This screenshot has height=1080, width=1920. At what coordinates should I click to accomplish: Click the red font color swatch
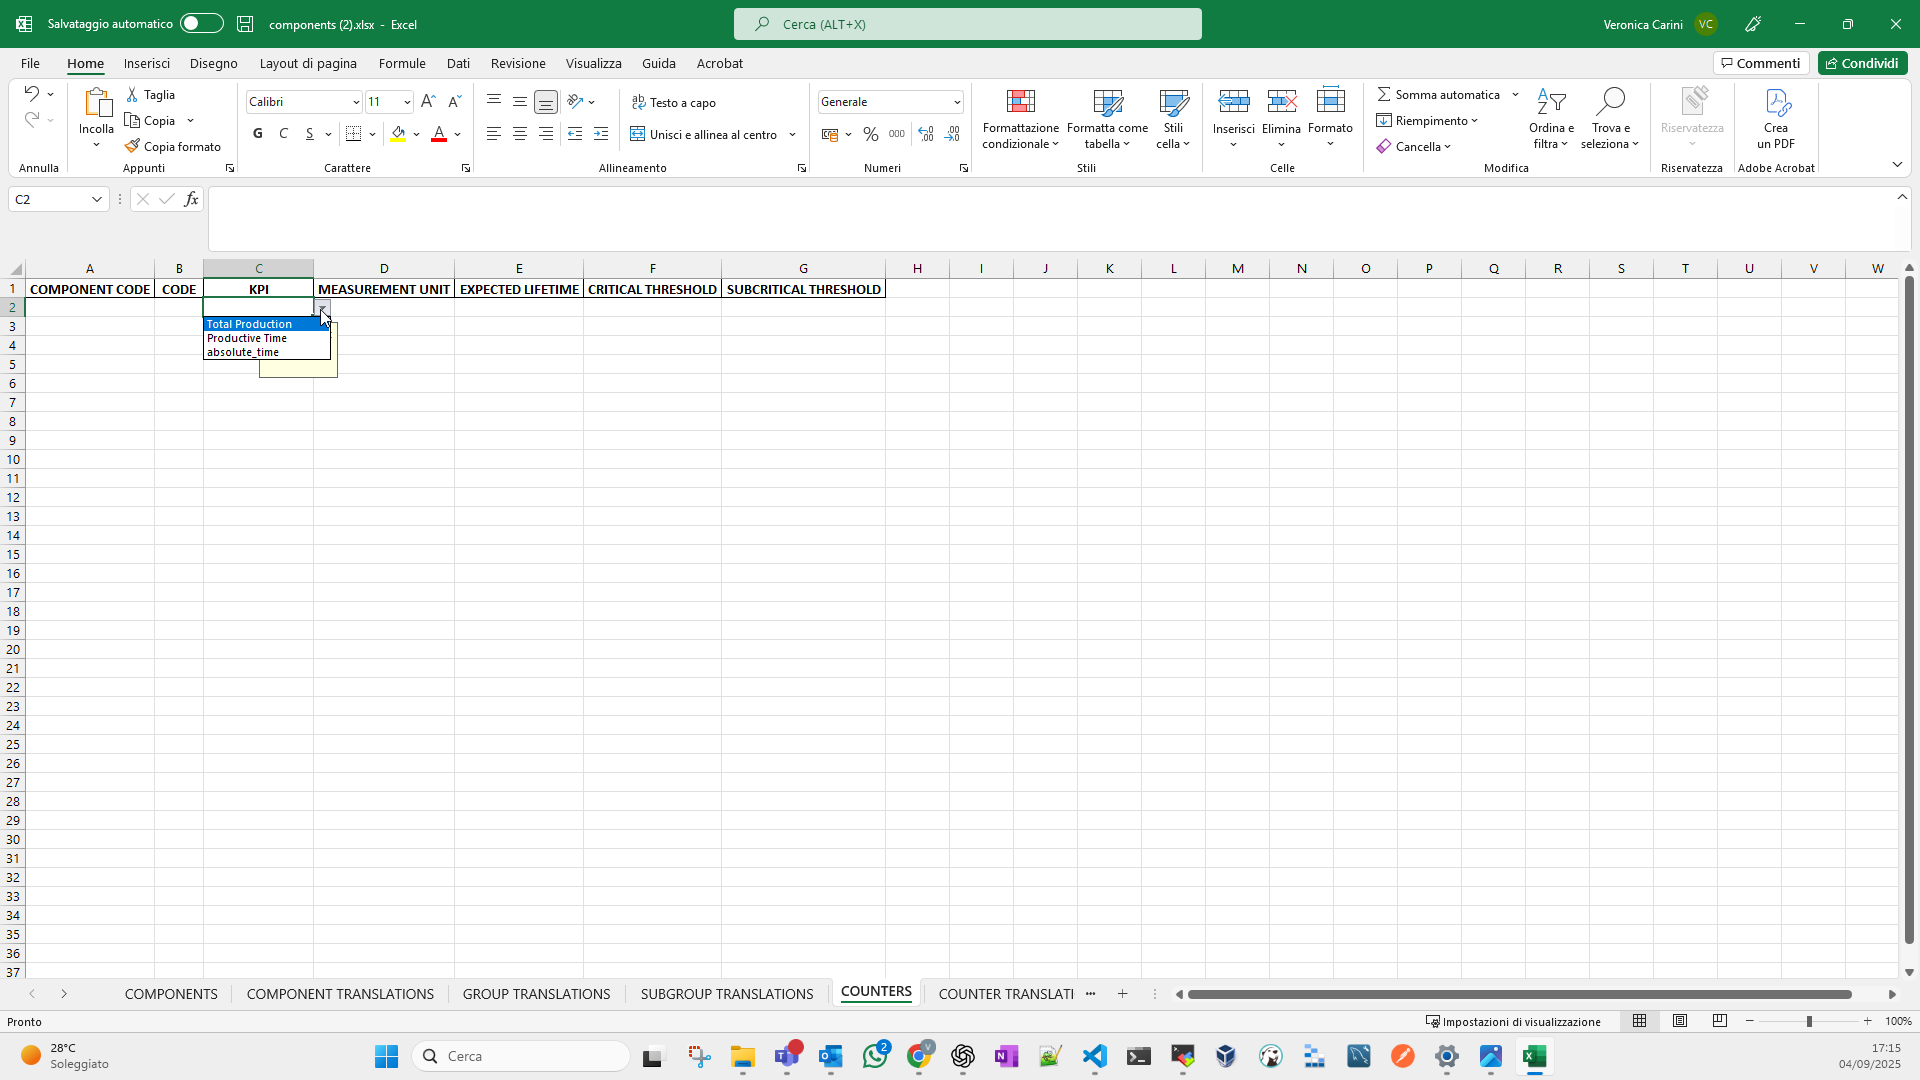439,134
